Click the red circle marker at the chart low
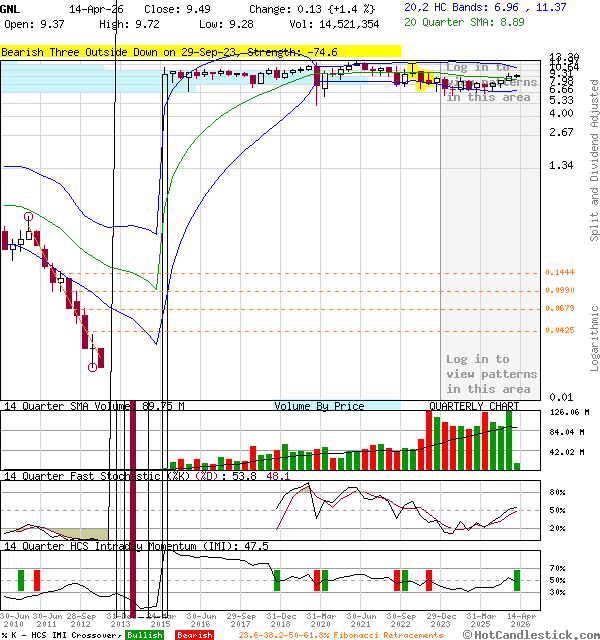Screen dimensions: 600x640 pos(92,368)
